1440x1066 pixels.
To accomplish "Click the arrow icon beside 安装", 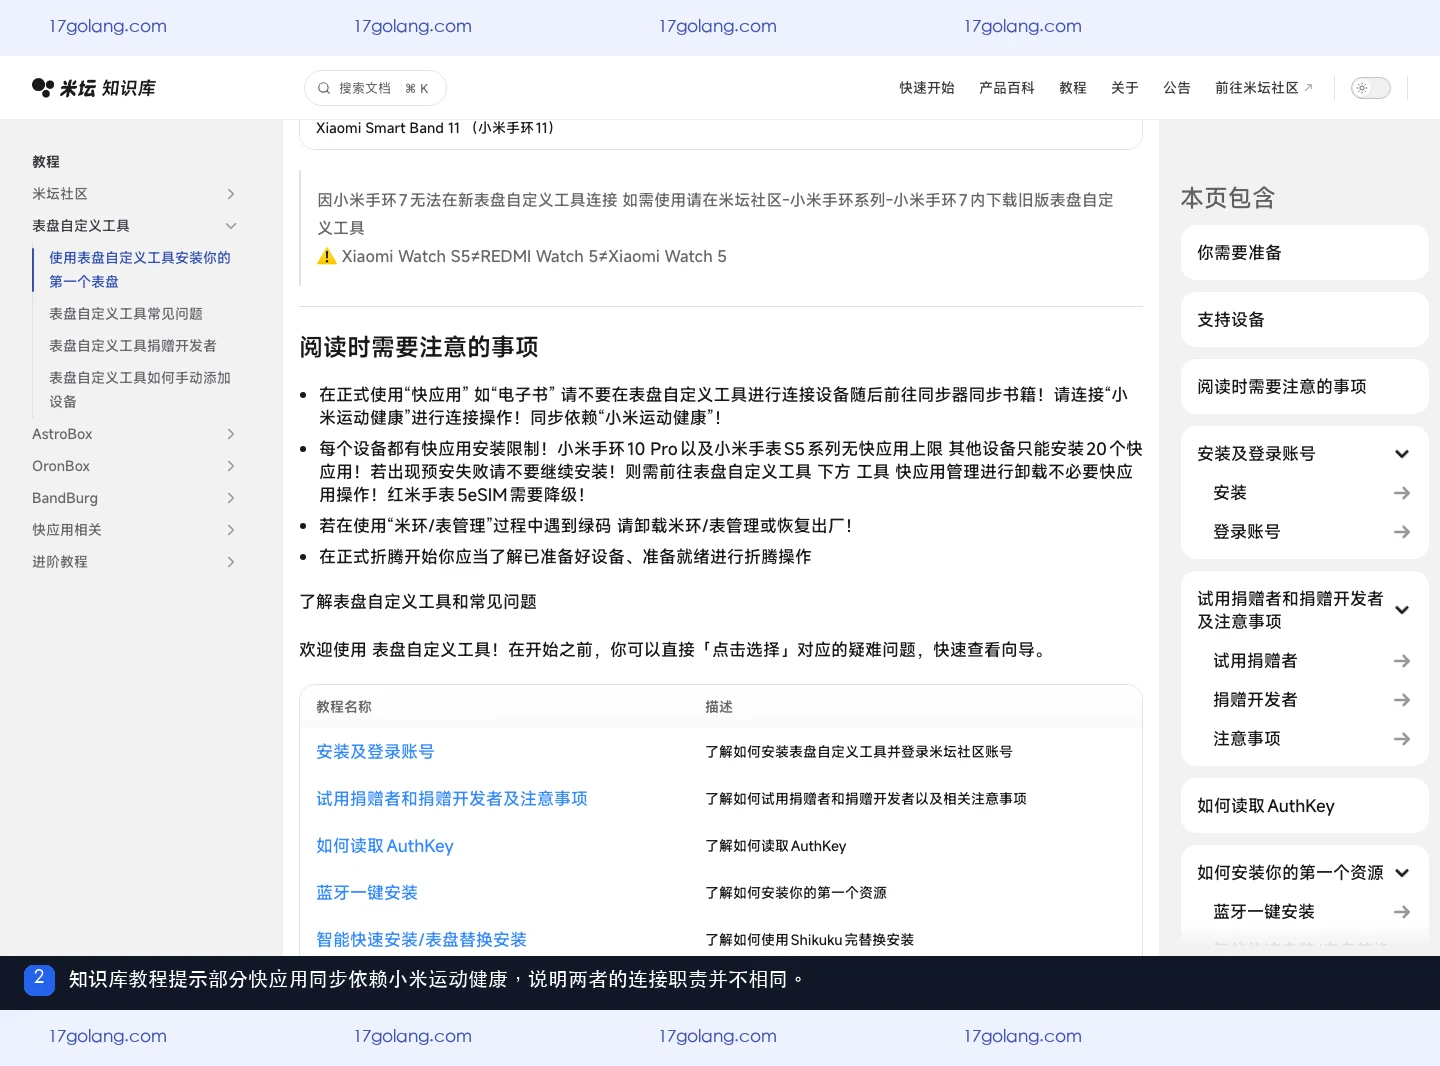I will tap(1402, 493).
